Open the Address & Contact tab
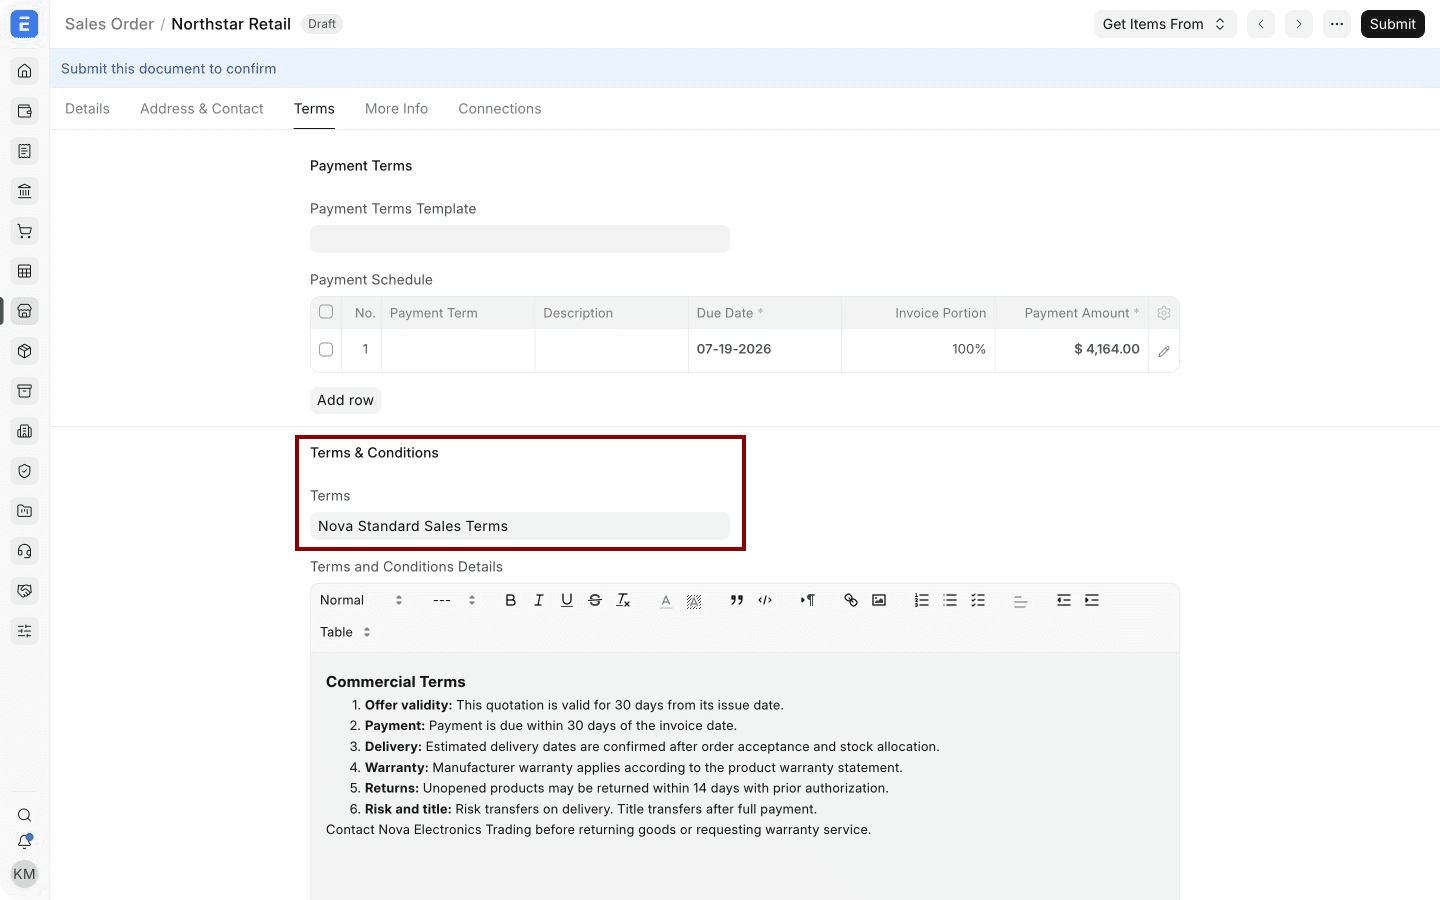 tap(202, 109)
